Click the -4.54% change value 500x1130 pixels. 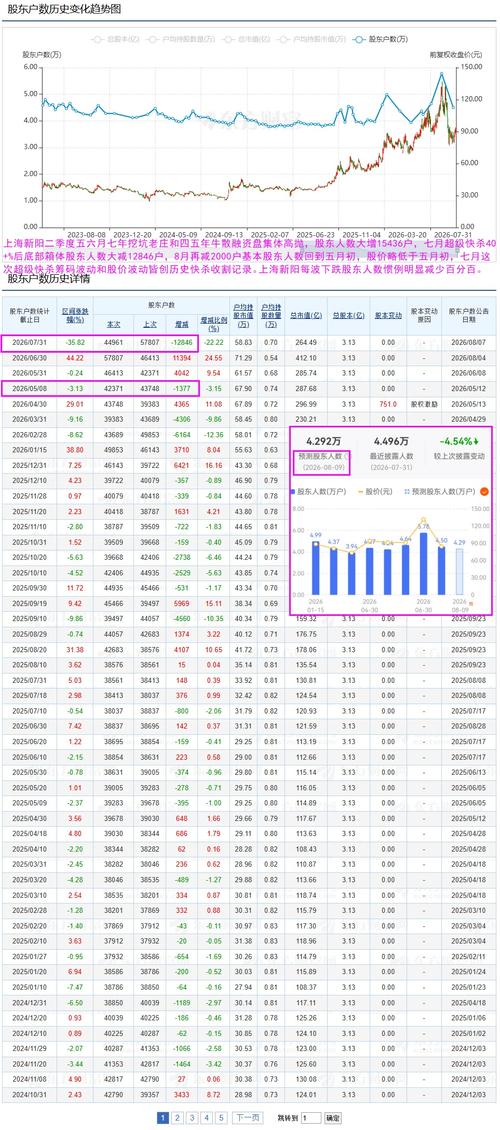click(x=460, y=440)
